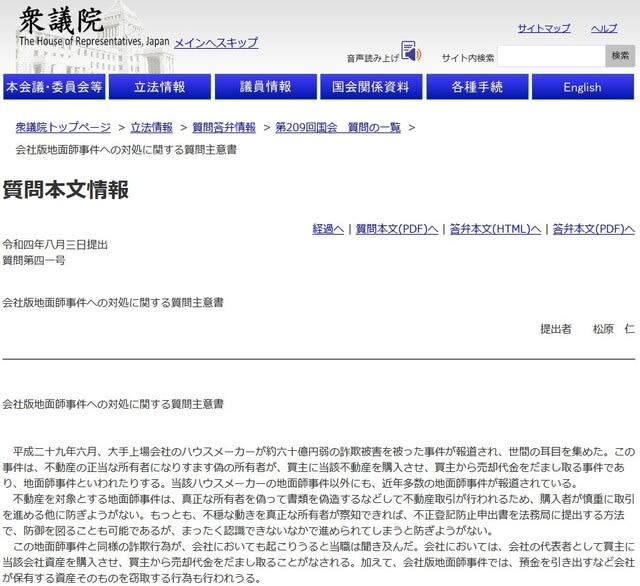The height and width of the screenshot is (586, 640).
Task: Click the 提出者 松原 仁 text
Action: pyautogui.click(x=587, y=329)
